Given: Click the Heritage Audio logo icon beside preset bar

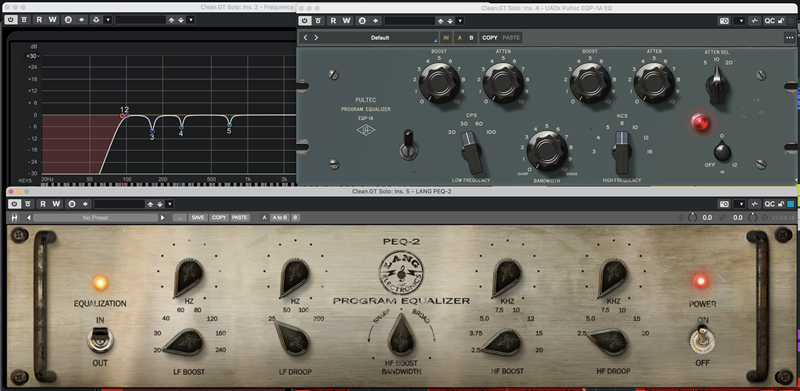Looking at the screenshot, I should click(x=15, y=217).
